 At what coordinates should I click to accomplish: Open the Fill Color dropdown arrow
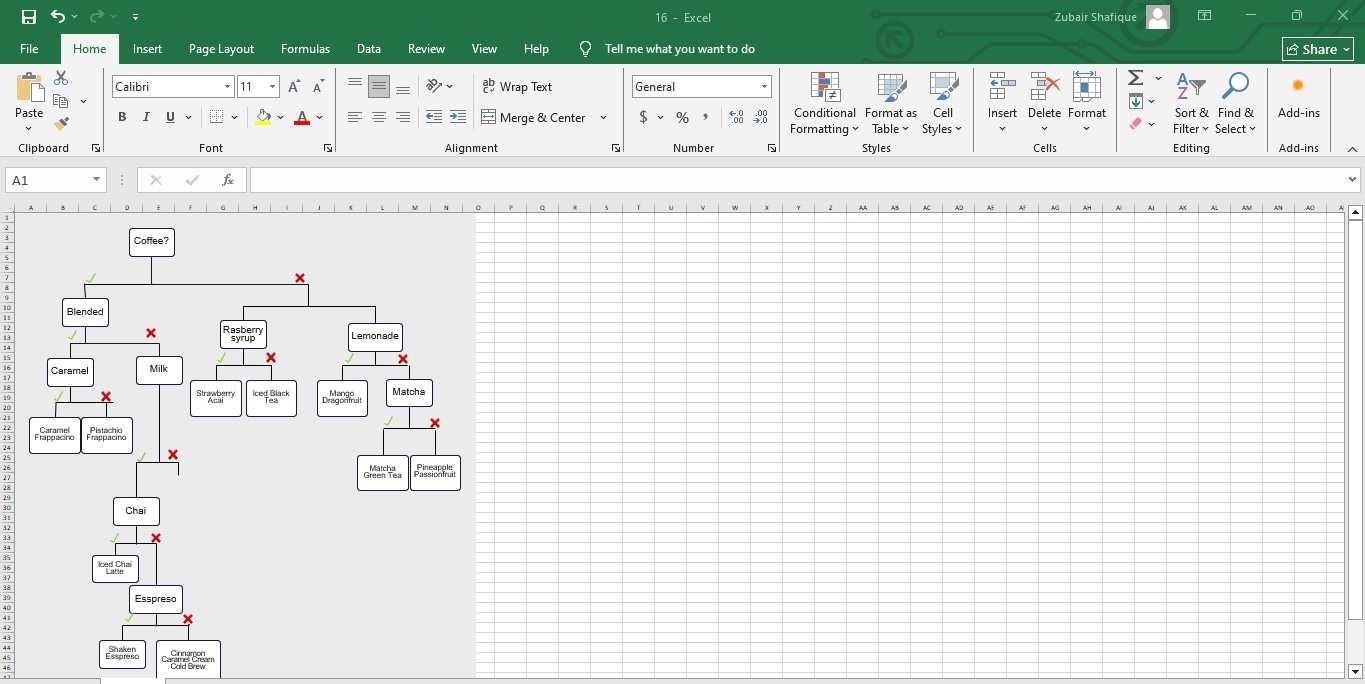[281, 118]
